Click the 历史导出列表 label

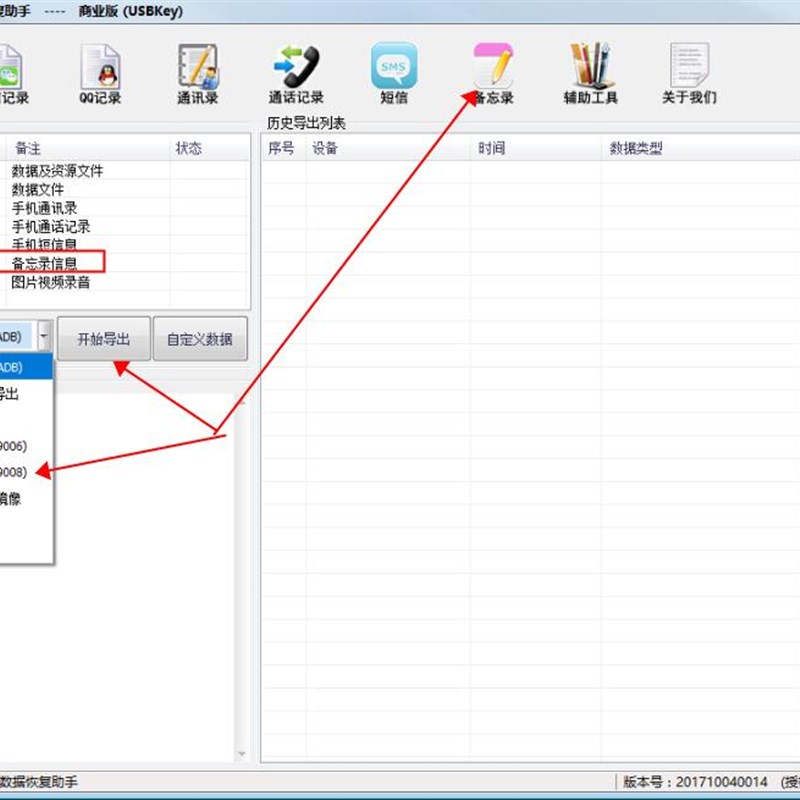tap(306, 123)
